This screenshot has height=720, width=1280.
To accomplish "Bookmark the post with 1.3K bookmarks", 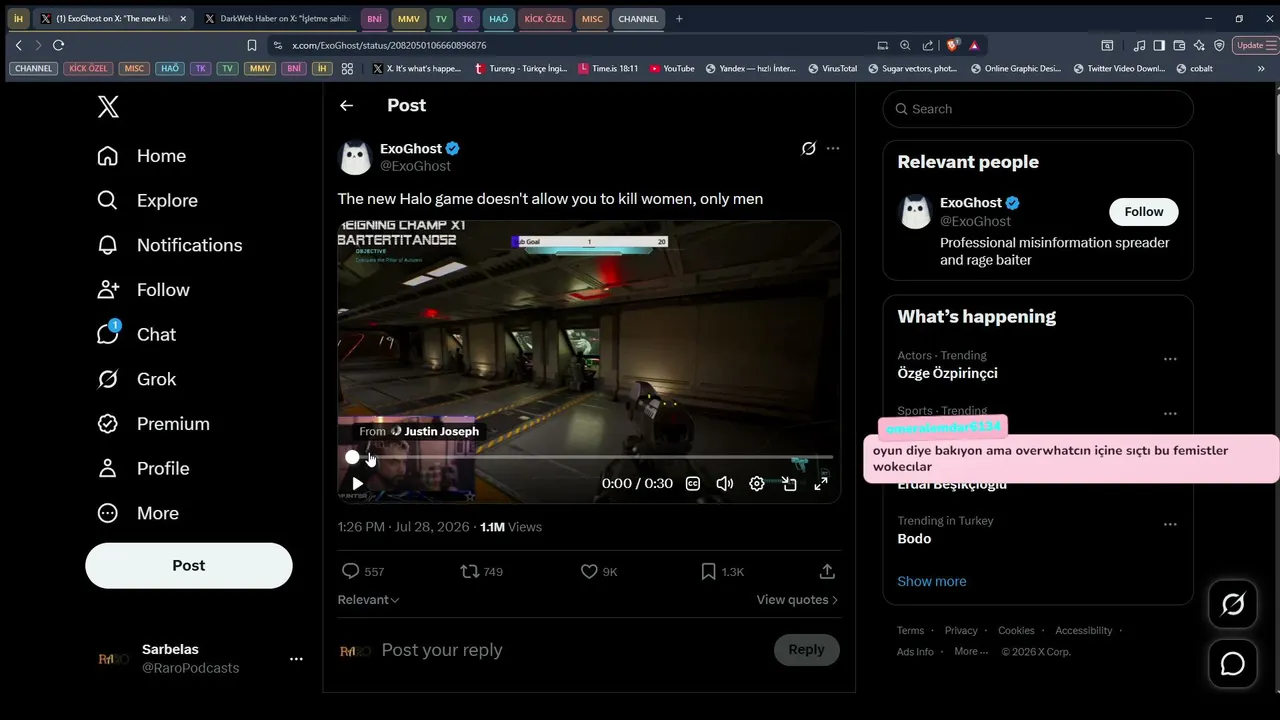I will click(x=708, y=571).
